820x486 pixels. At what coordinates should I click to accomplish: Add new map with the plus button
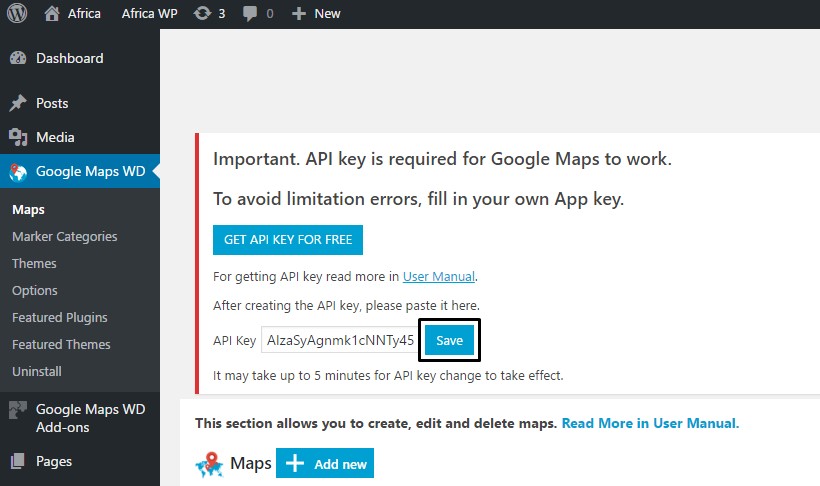point(324,464)
